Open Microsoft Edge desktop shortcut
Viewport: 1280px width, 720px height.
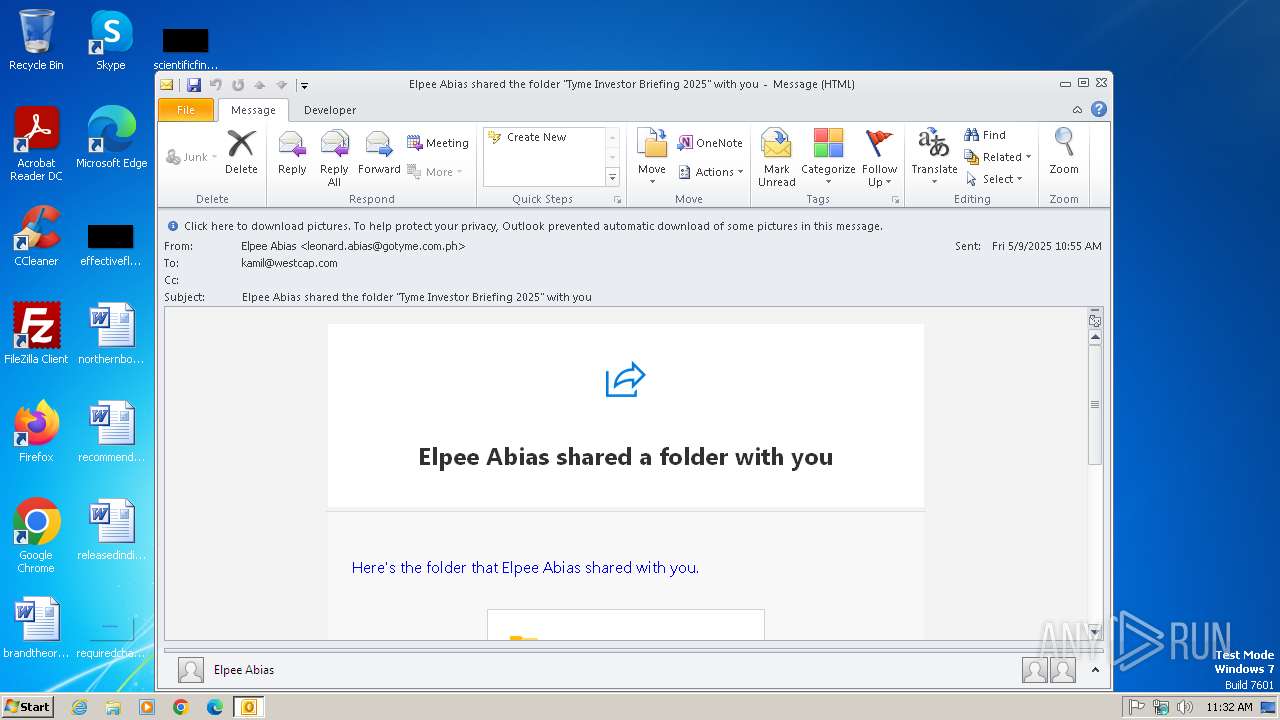pyautogui.click(x=111, y=139)
